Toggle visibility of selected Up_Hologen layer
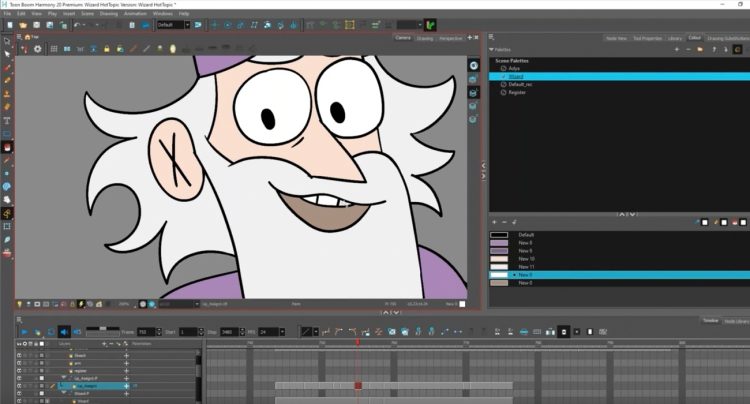This screenshot has width=750, height=404. point(19,386)
